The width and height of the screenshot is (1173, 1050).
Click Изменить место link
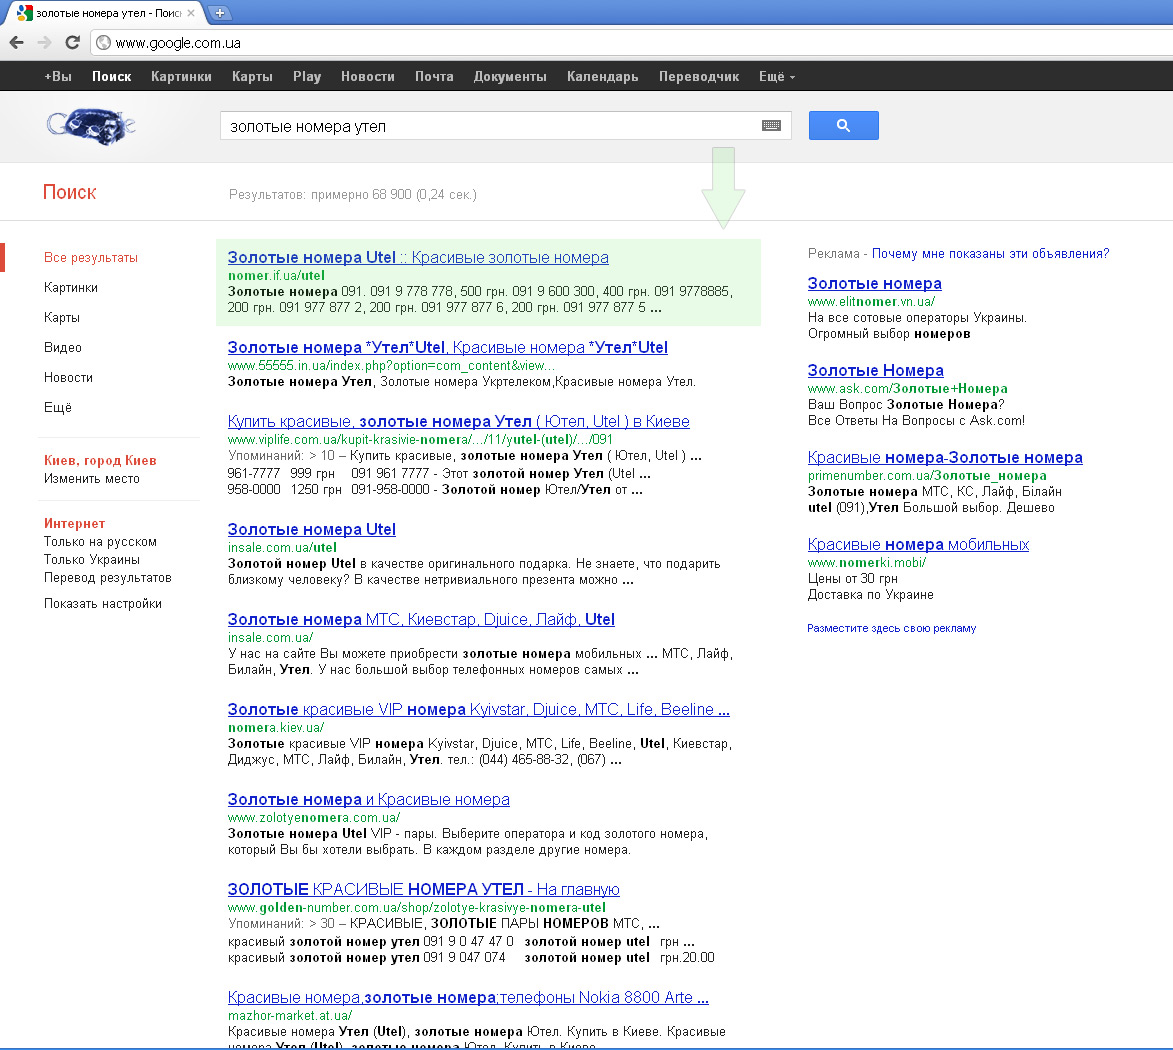(91, 478)
